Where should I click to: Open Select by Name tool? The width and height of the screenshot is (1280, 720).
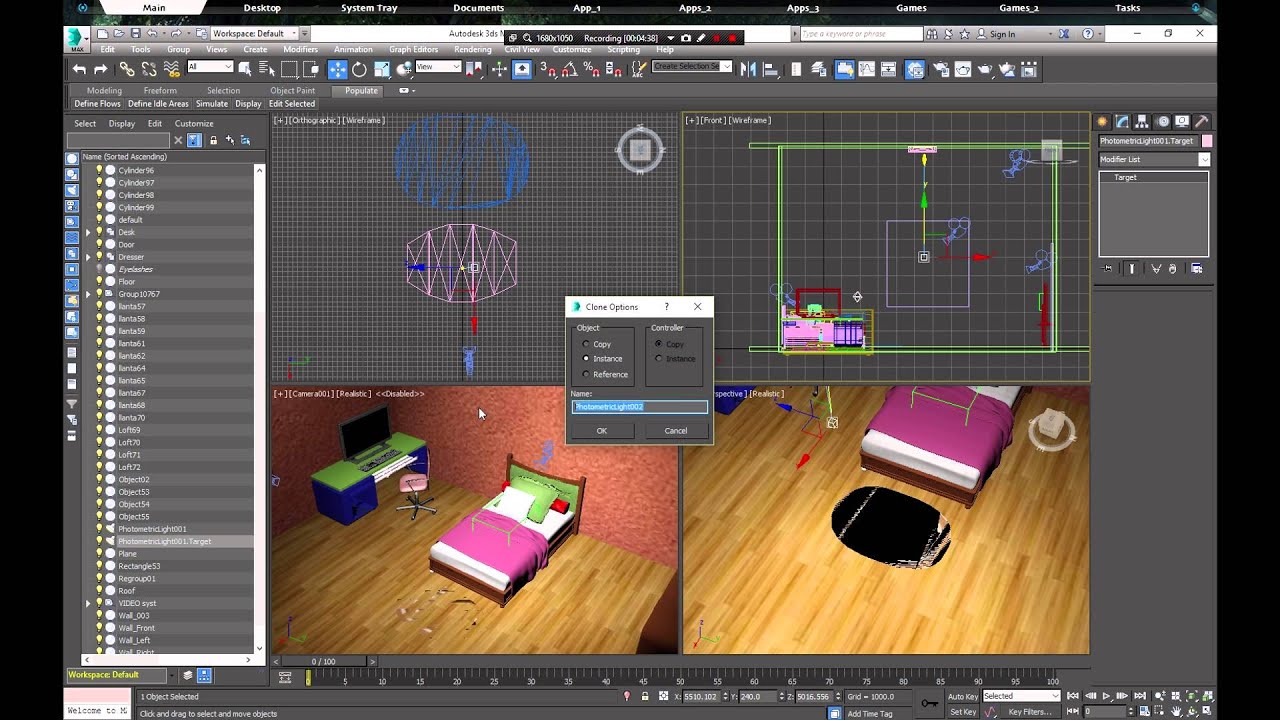point(267,69)
